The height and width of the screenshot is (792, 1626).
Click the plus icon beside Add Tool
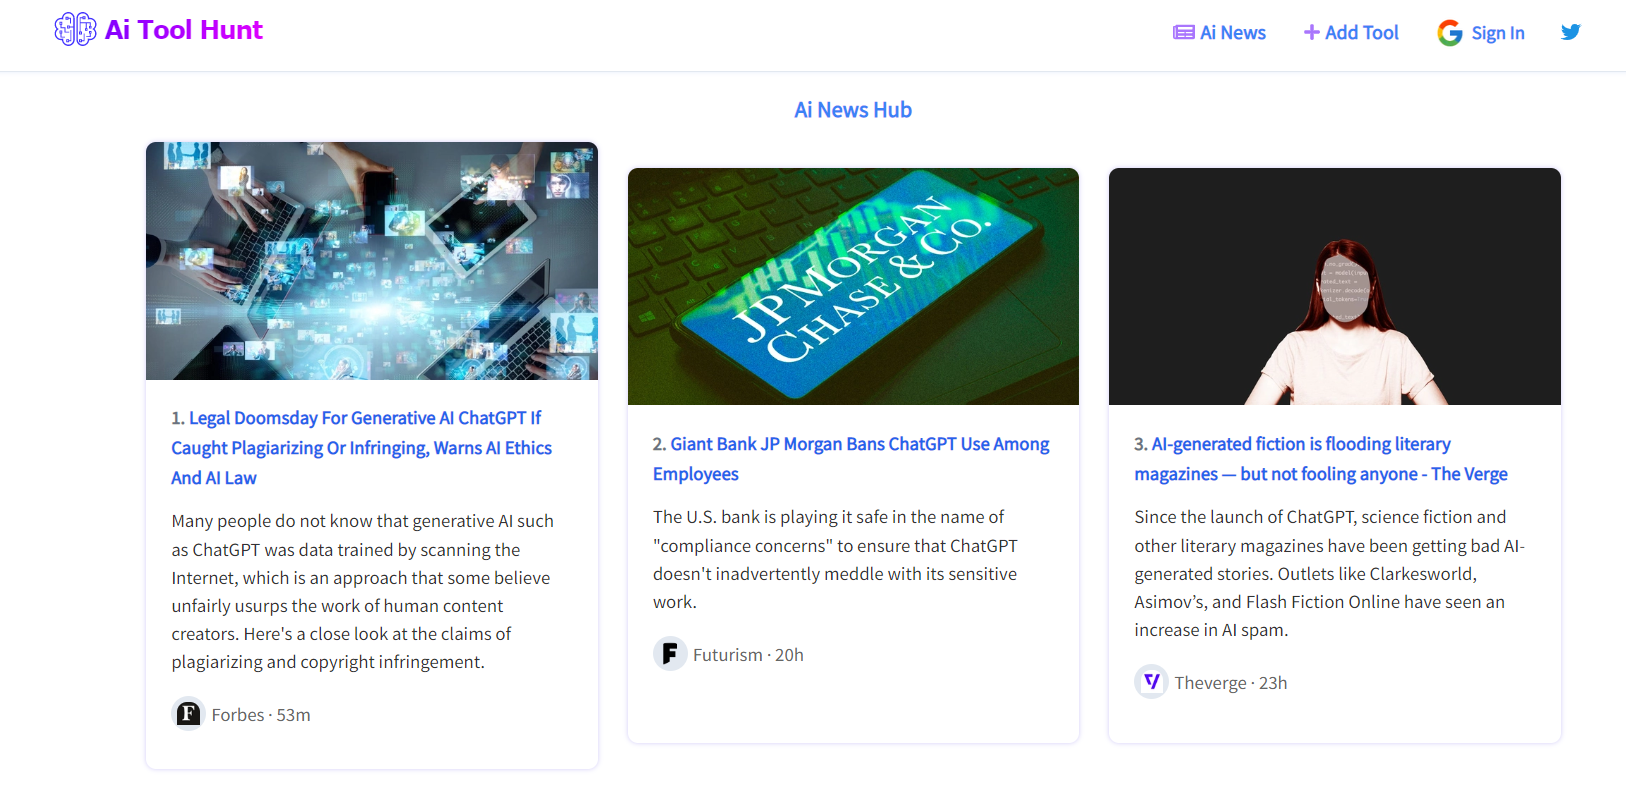click(x=1312, y=33)
